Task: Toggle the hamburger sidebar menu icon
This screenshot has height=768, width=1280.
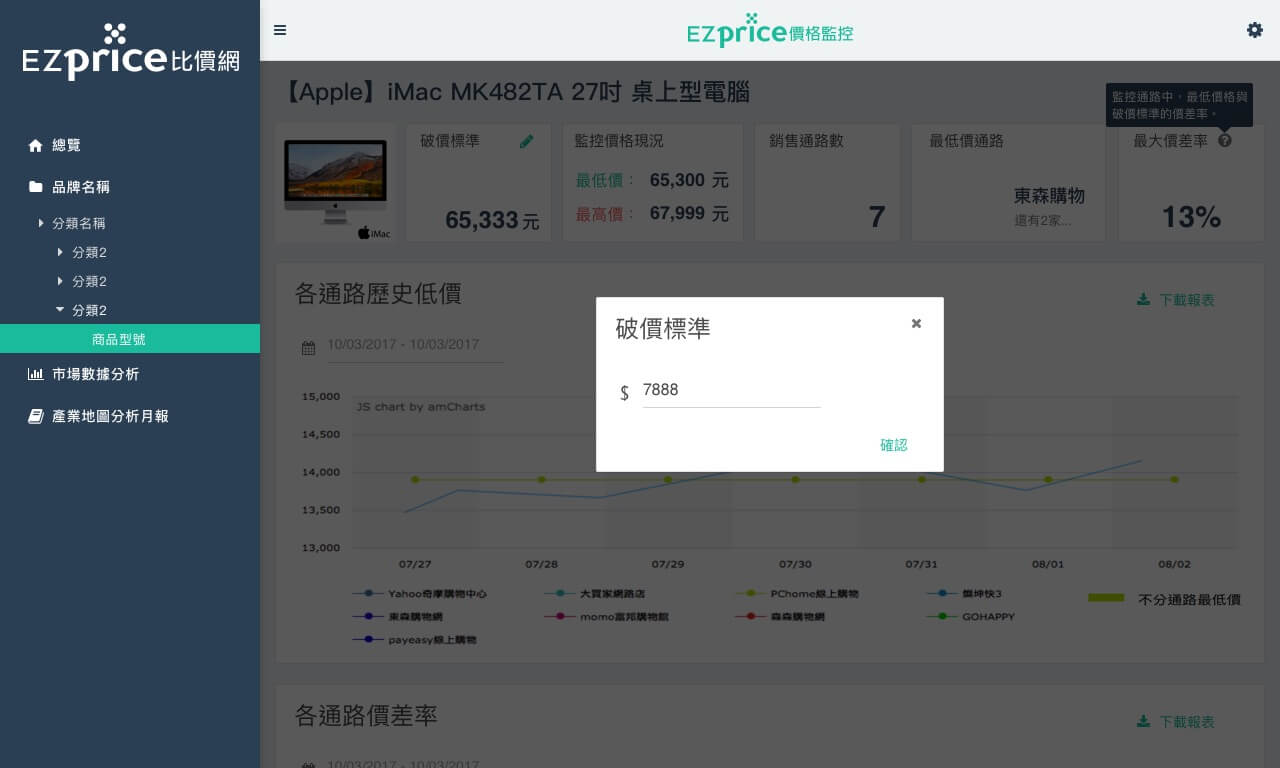Action: point(280,30)
